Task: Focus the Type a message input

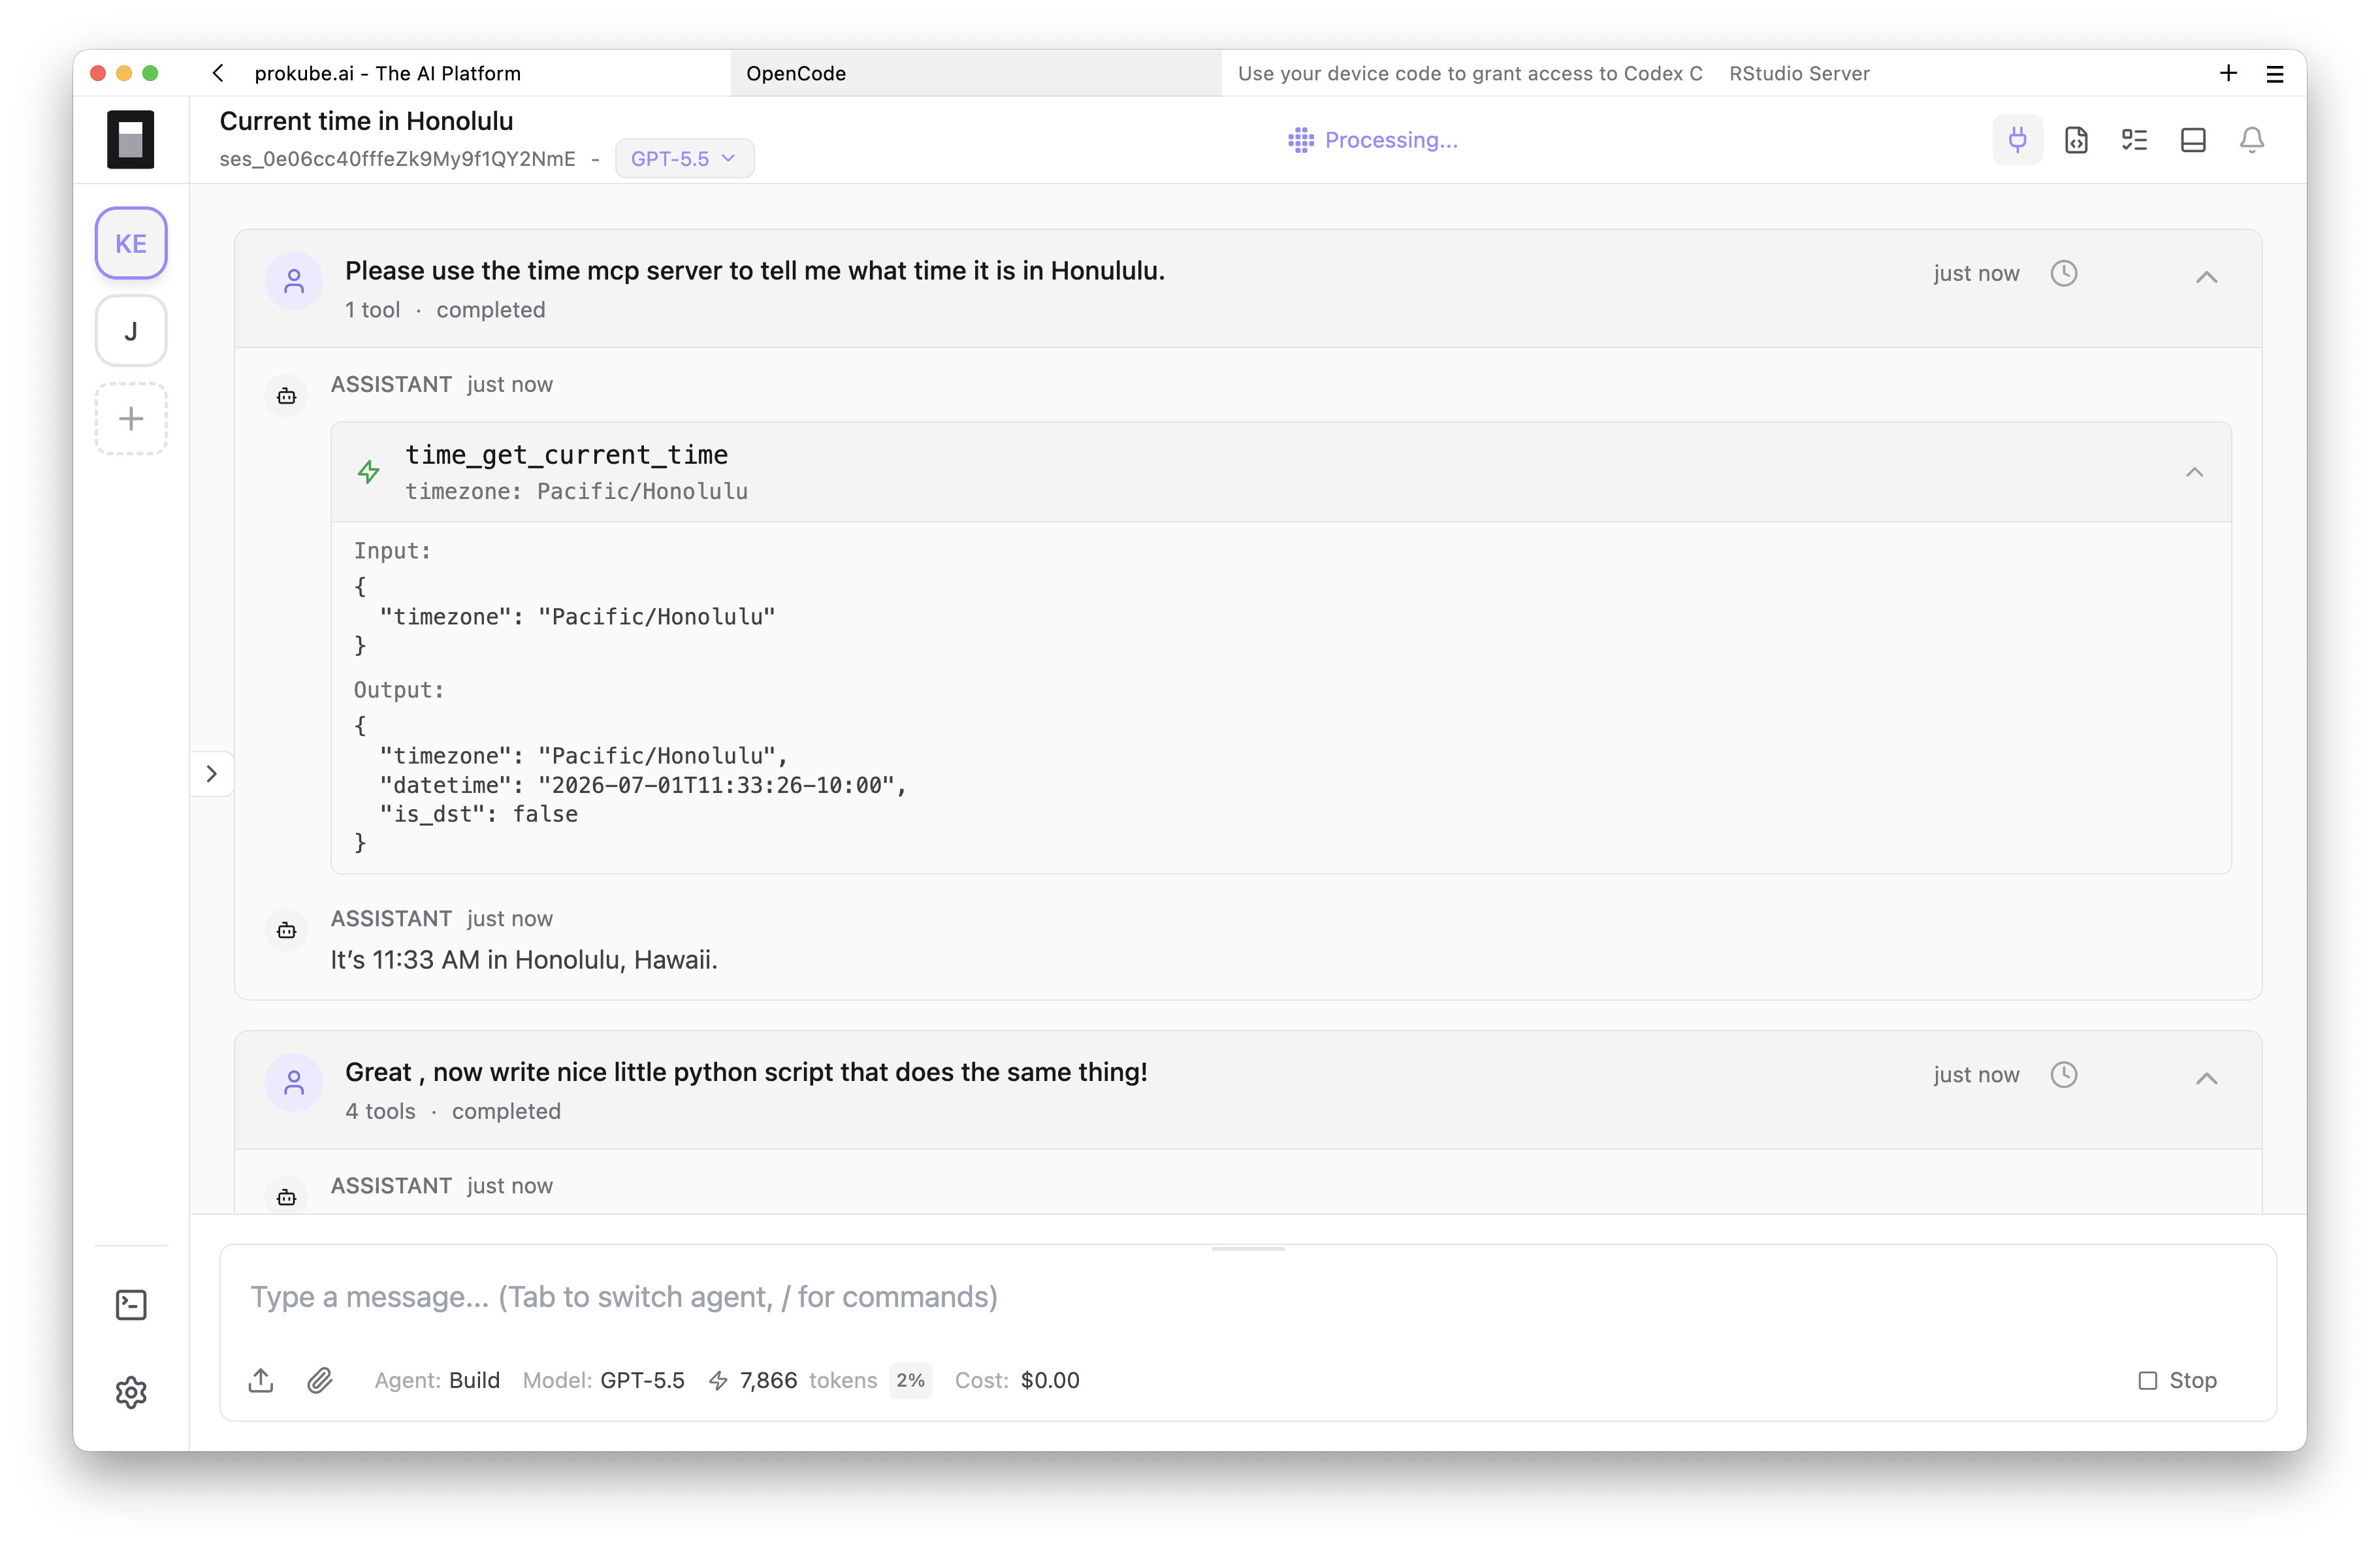Action: coord(1248,1298)
